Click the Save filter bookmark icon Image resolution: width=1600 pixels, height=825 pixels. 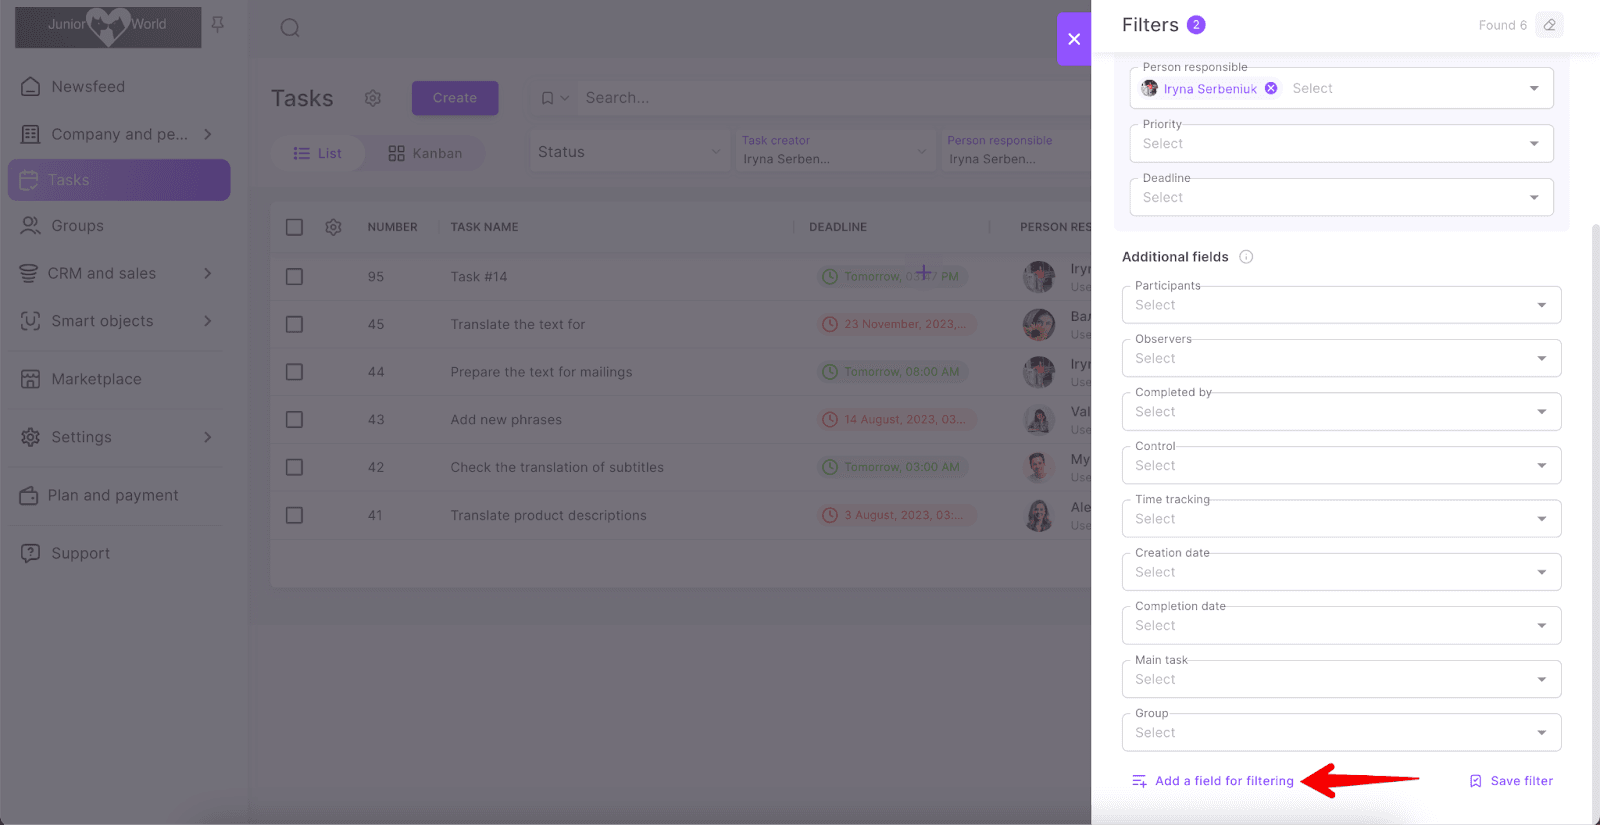point(1476,781)
